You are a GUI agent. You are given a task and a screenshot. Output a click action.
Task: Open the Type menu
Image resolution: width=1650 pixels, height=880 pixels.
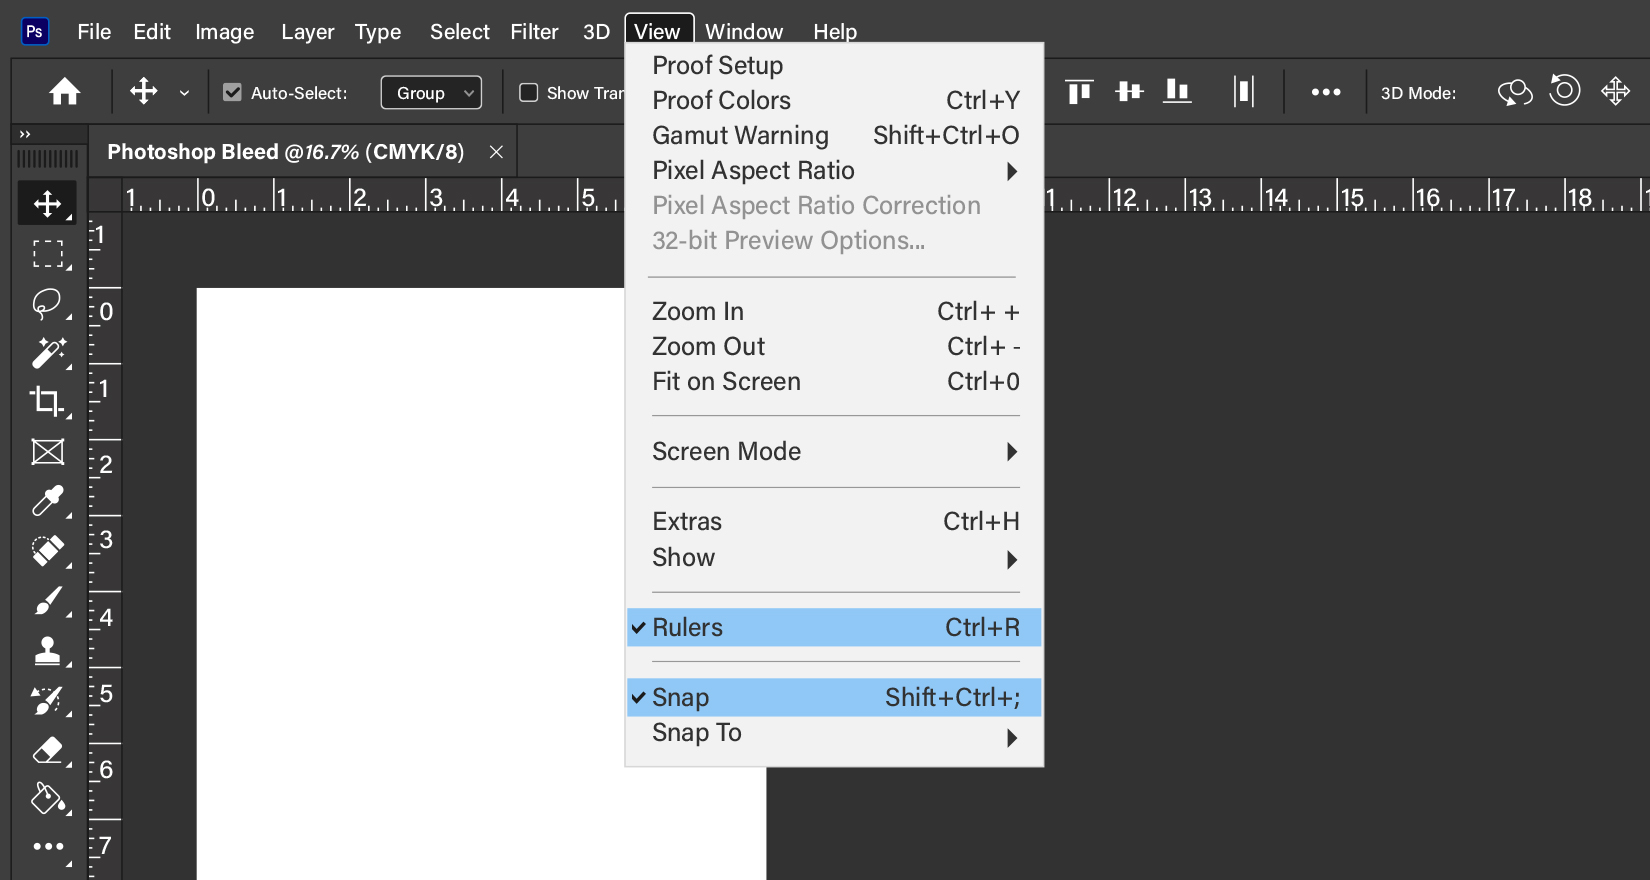pos(378,31)
